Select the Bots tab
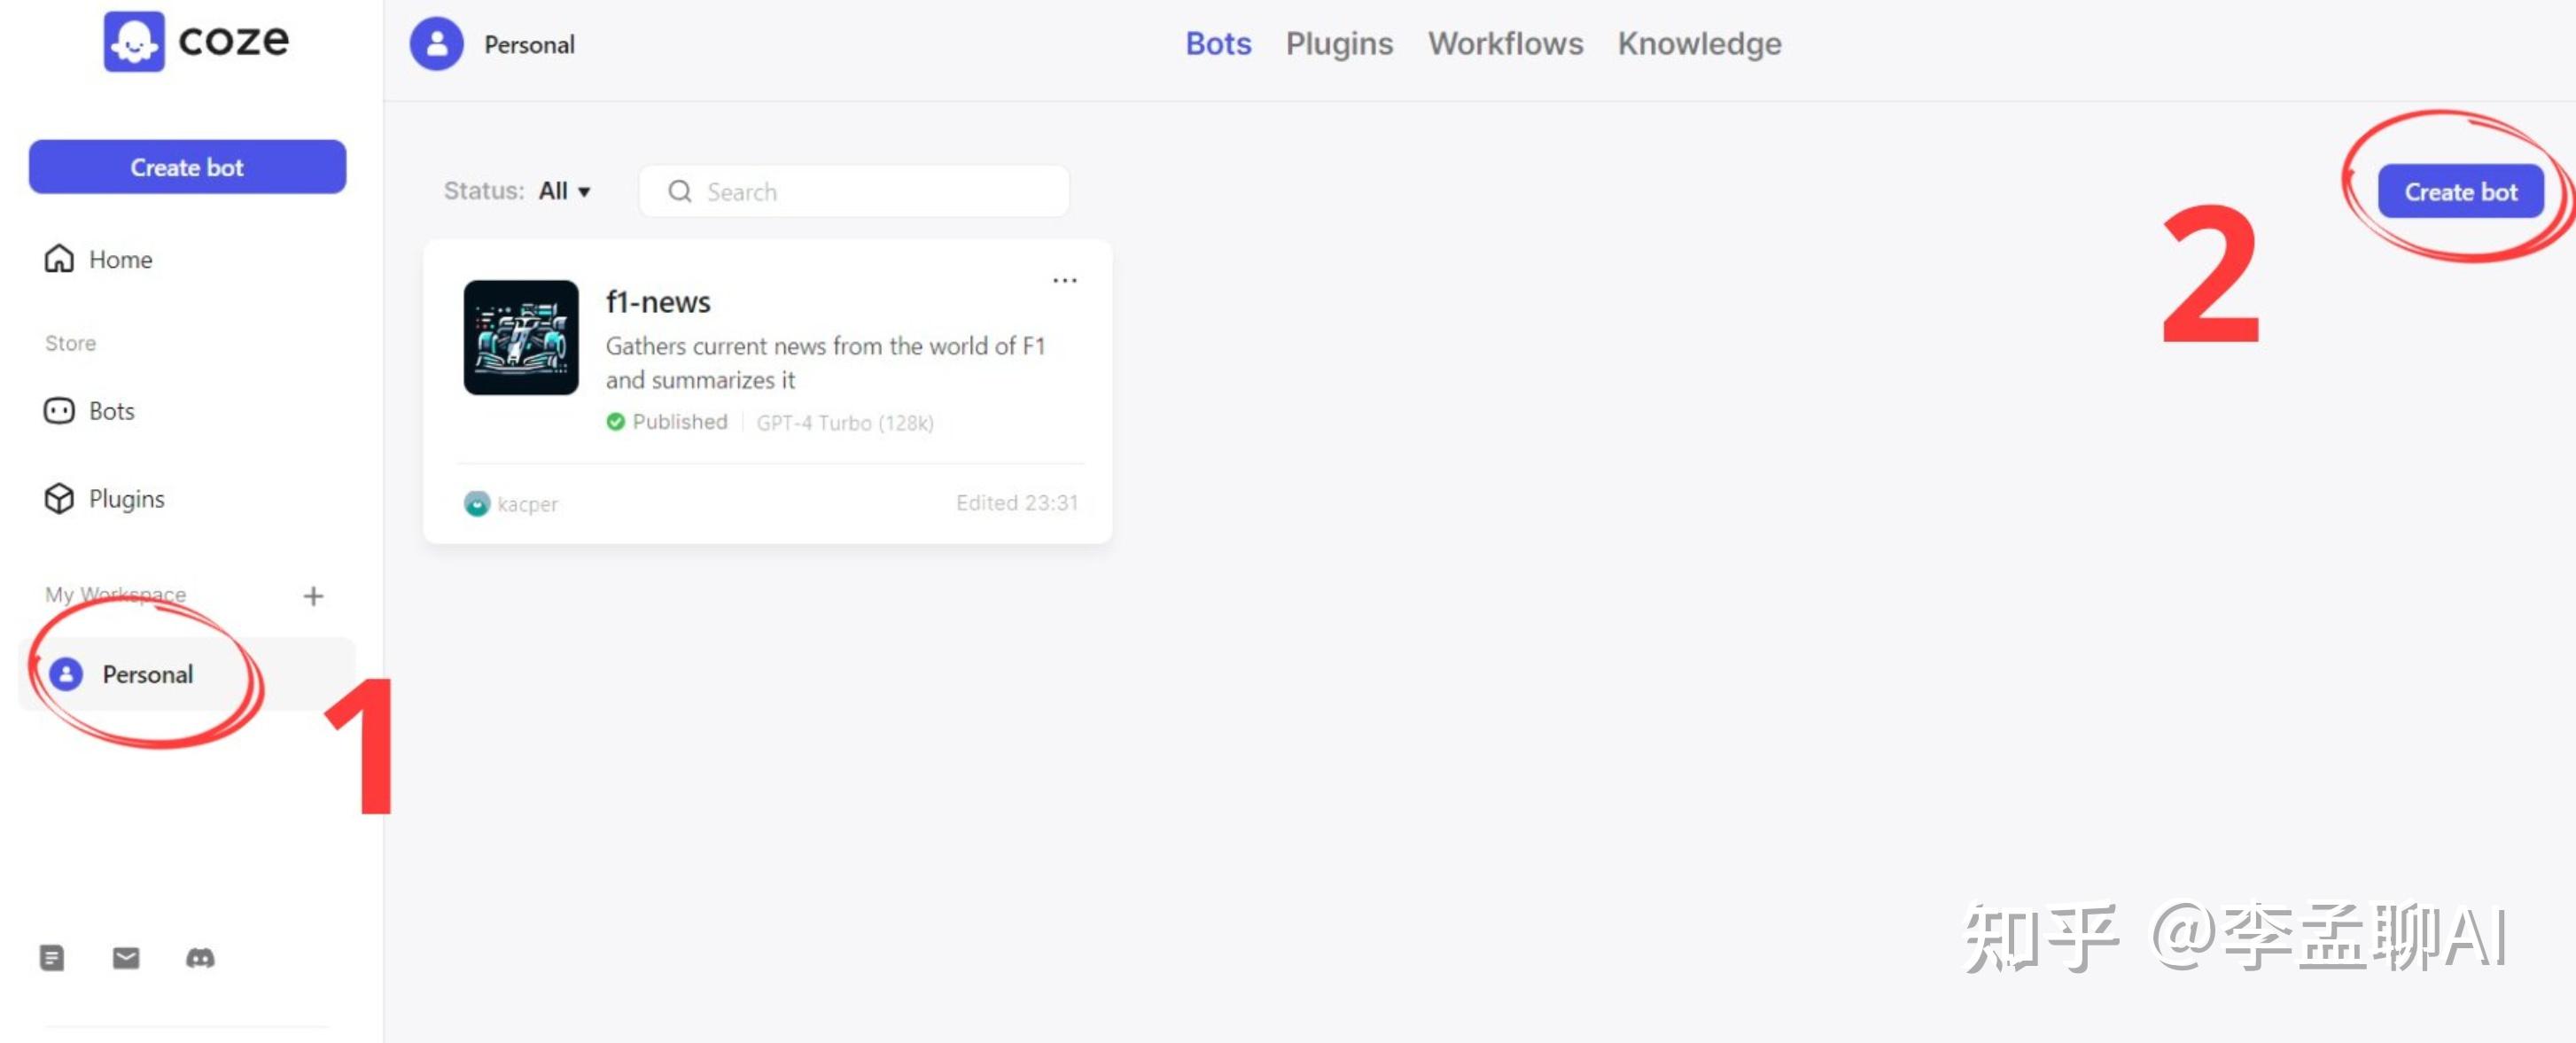 (1217, 44)
